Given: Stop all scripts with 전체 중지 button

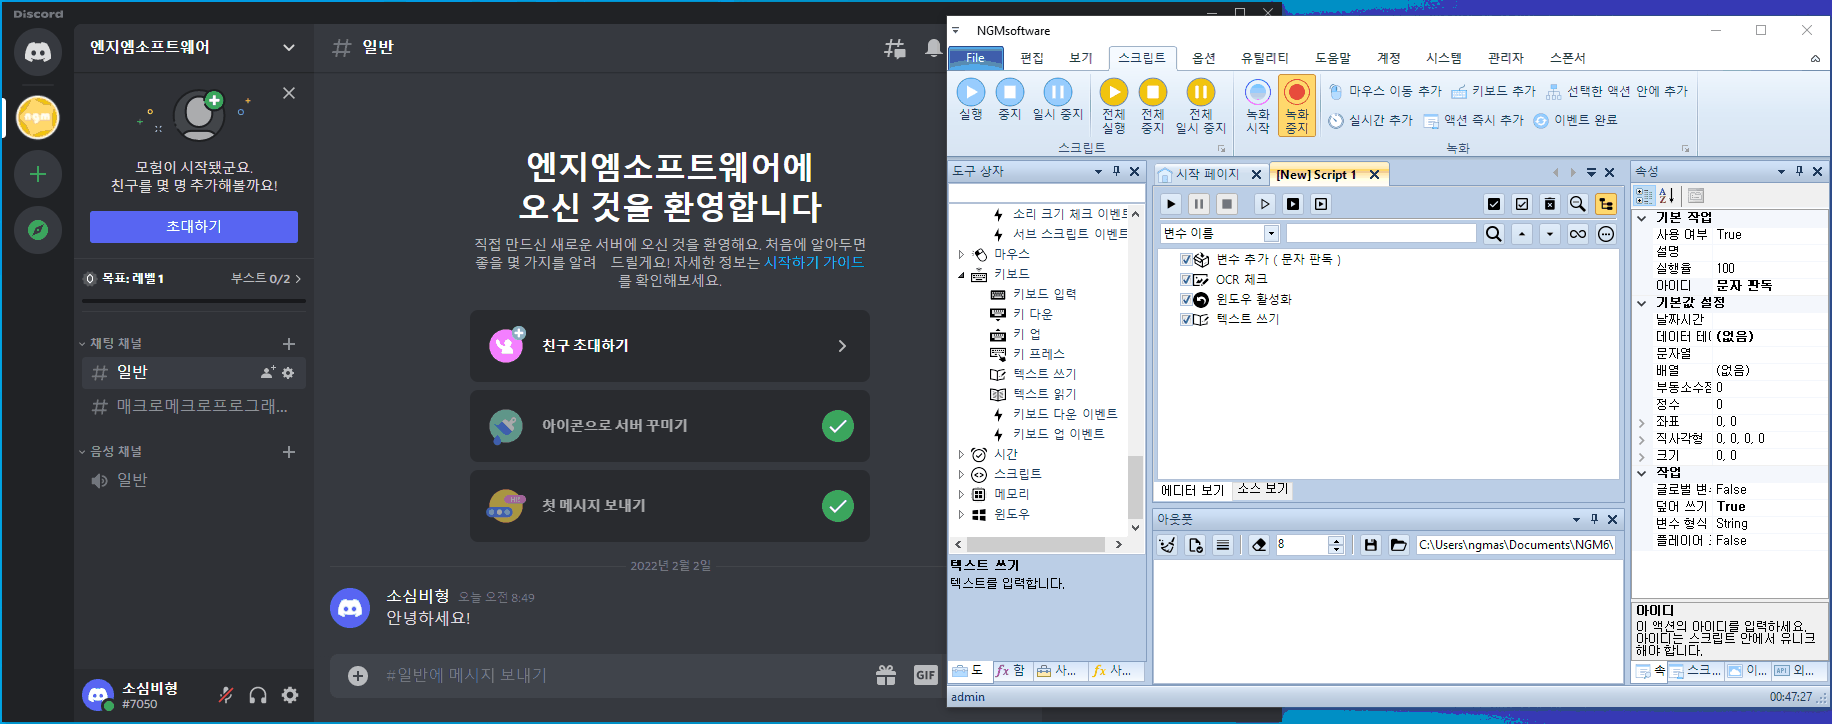Looking at the screenshot, I should tap(1152, 106).
